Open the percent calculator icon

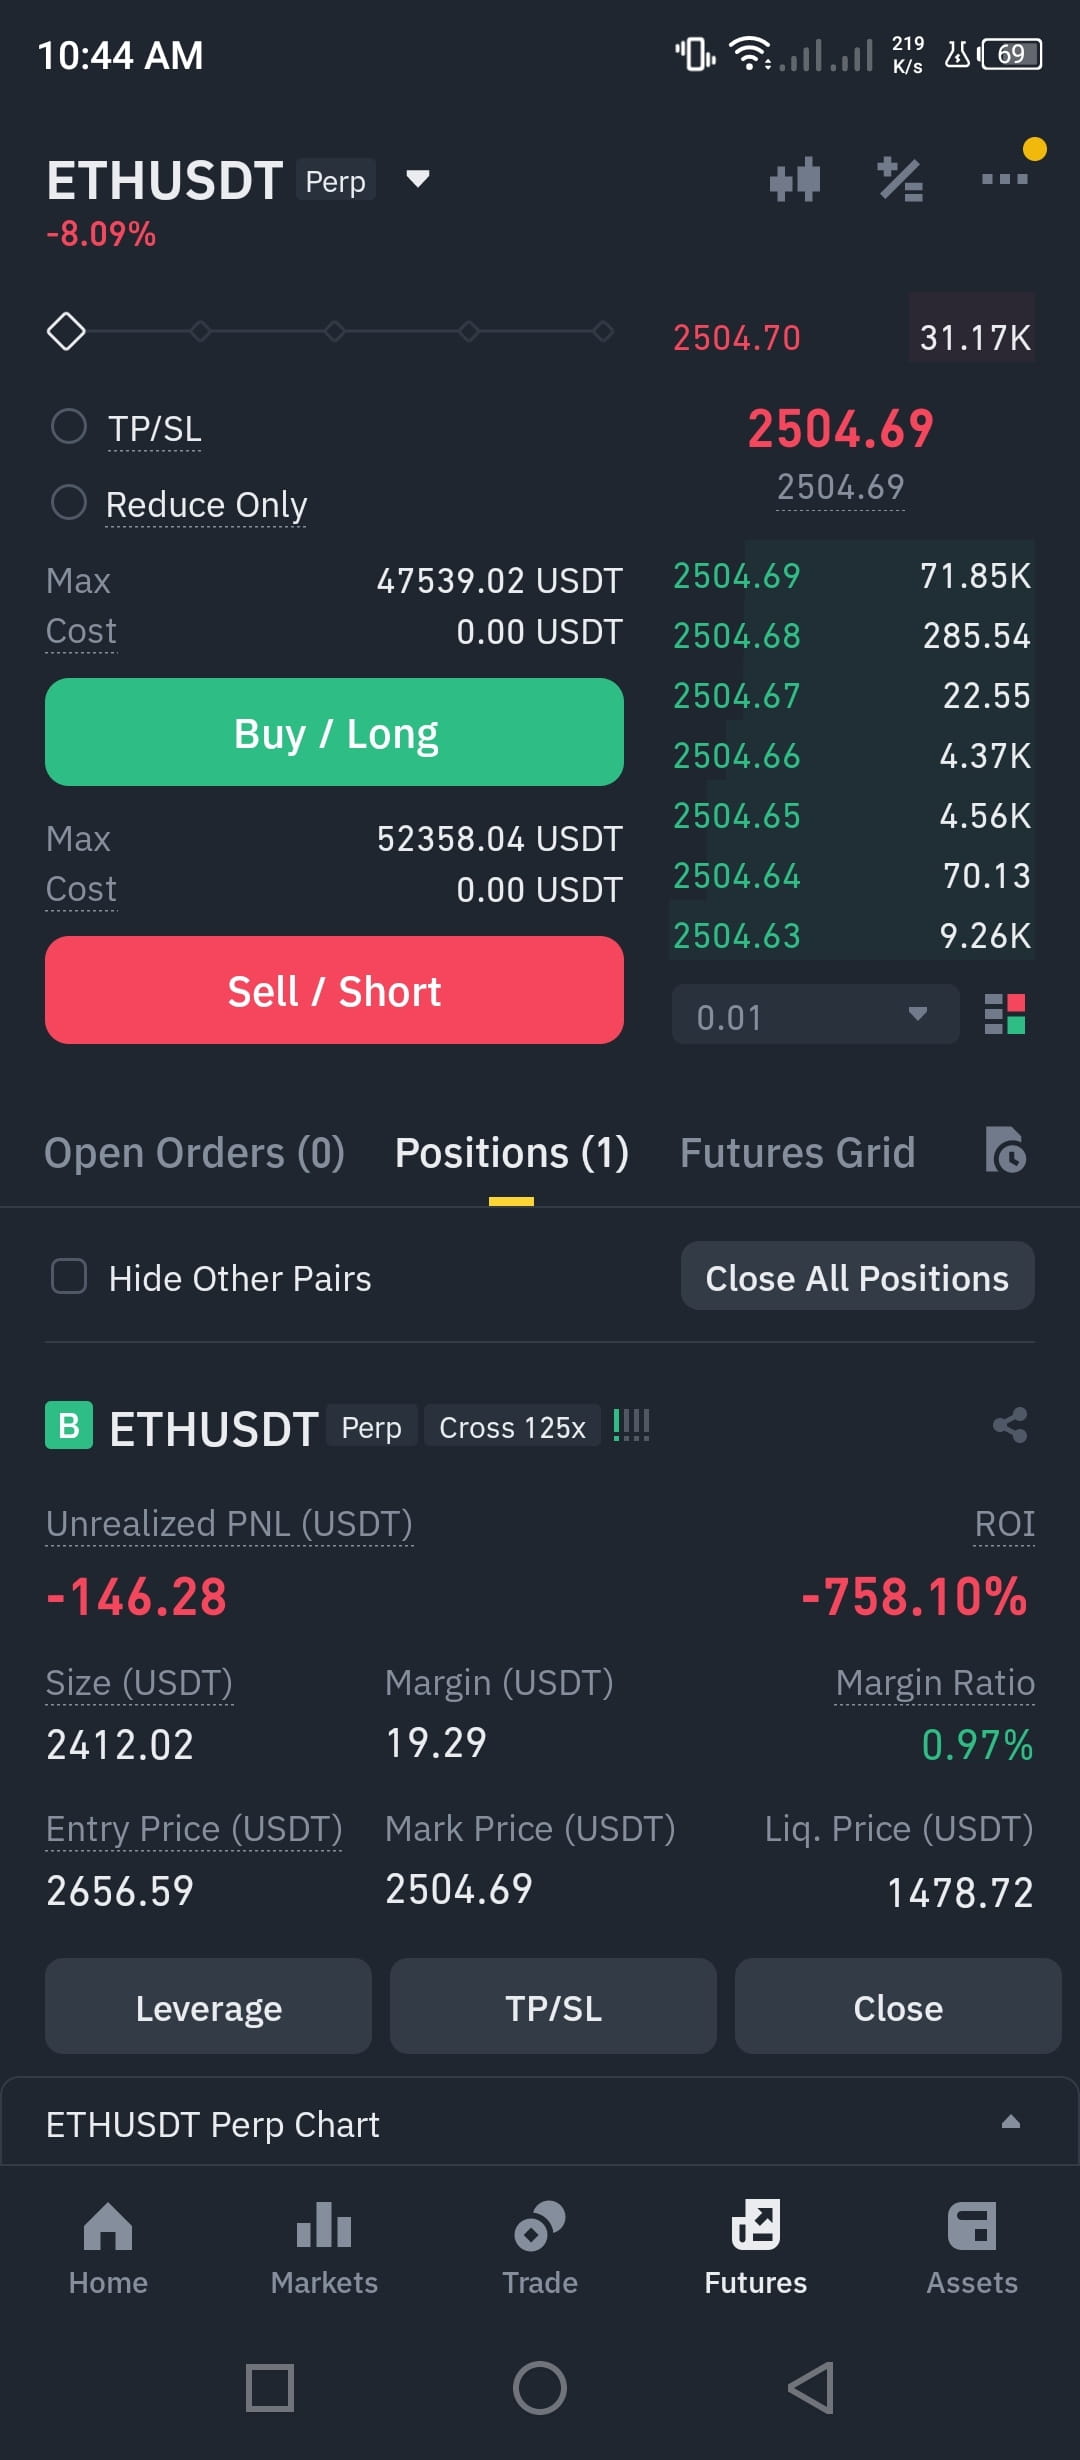(900, 180)
